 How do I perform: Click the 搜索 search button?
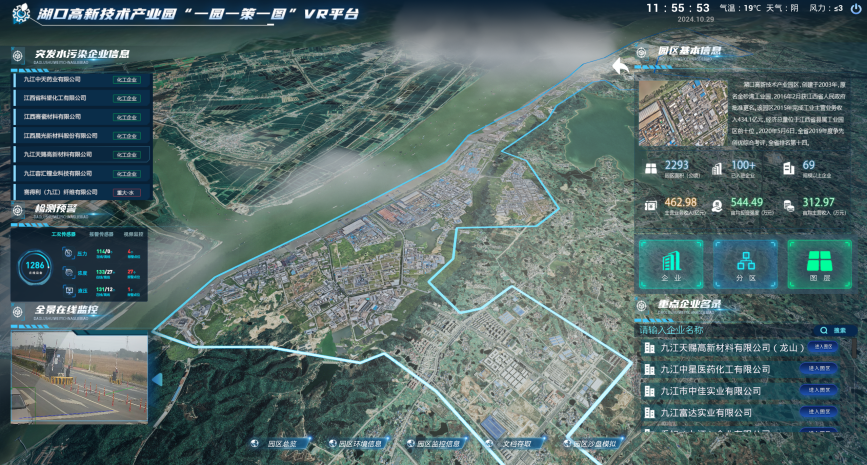[x=834, y=330]
